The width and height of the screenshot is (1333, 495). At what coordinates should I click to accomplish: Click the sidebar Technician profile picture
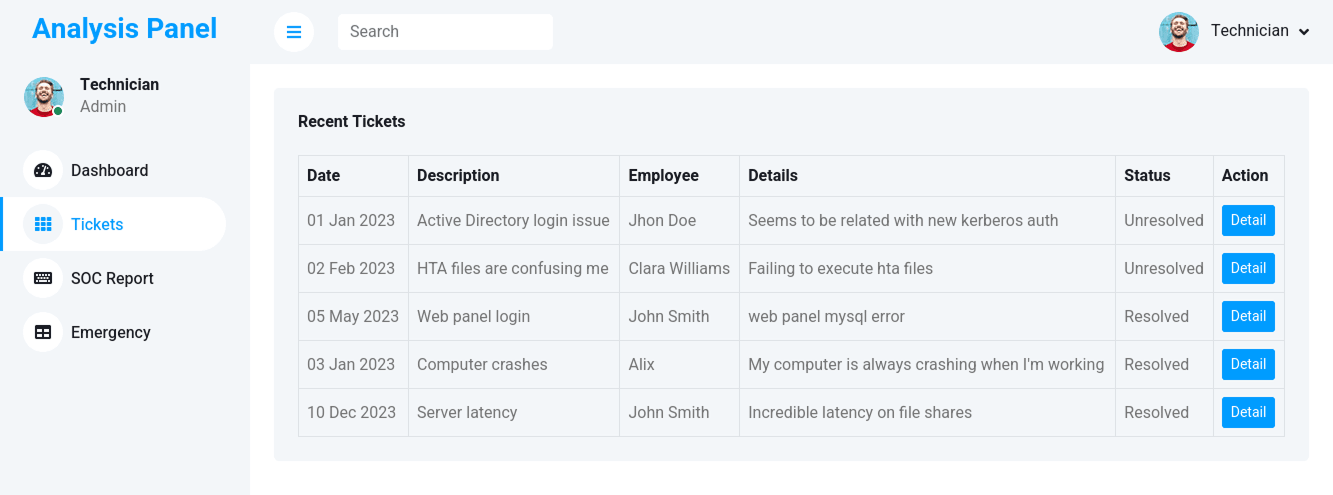[44, 97]
